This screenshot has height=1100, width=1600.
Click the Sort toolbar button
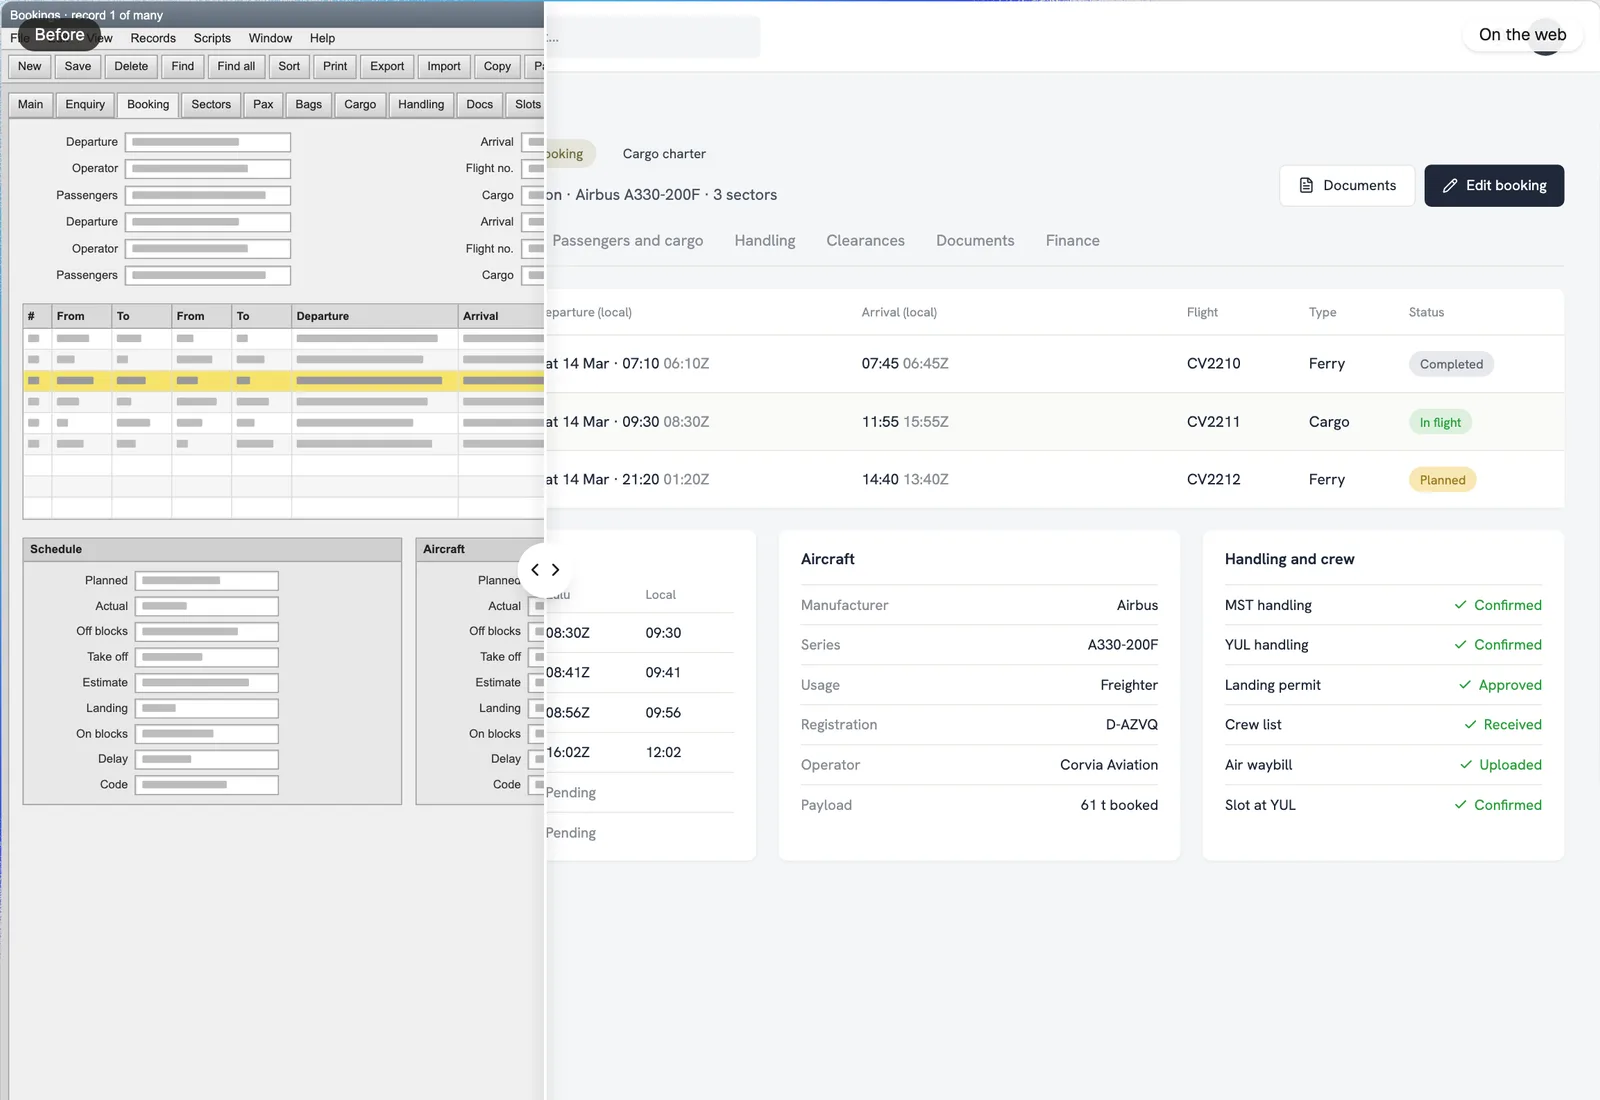(x=289, y=67)
